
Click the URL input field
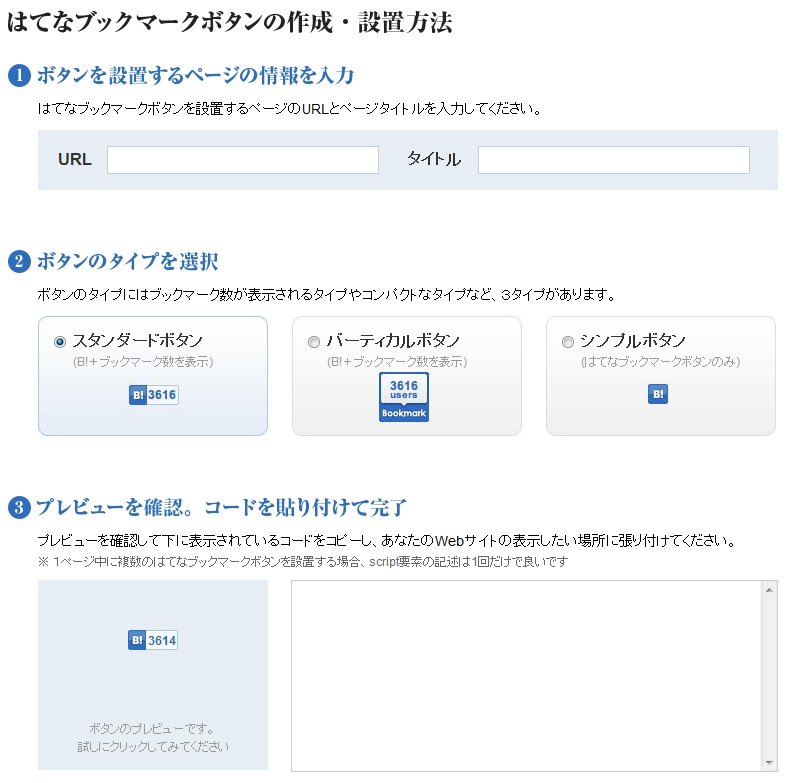click(x=242, y=160)
